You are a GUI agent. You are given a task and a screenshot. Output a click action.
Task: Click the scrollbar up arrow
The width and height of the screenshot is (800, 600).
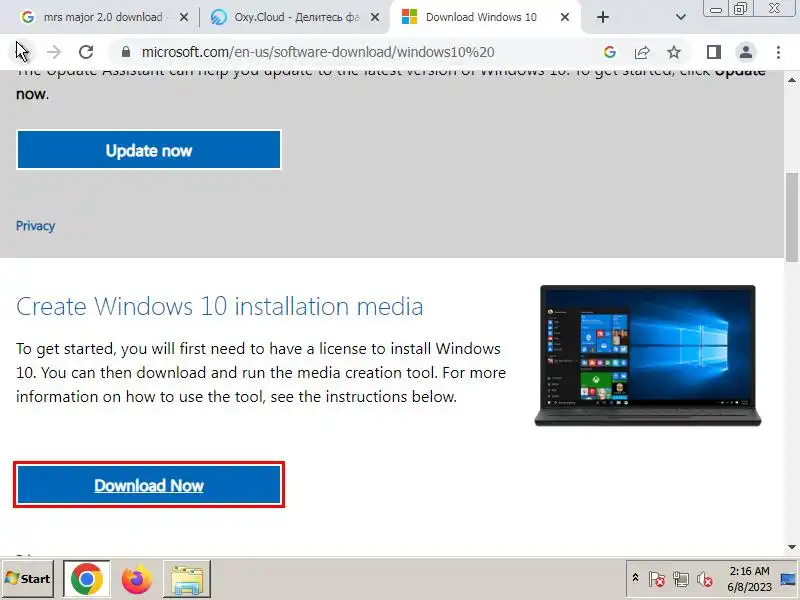pyautogui.click(x=792, y=80)
